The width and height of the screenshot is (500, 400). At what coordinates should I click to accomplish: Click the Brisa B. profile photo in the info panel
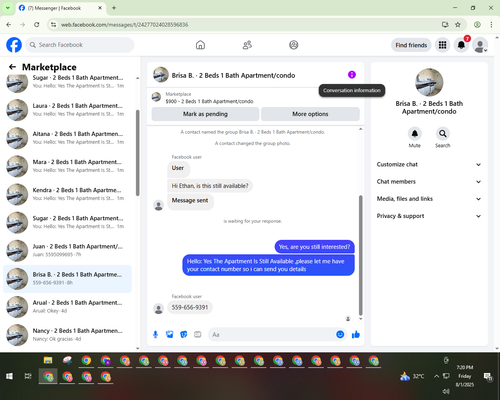[429, 82]
